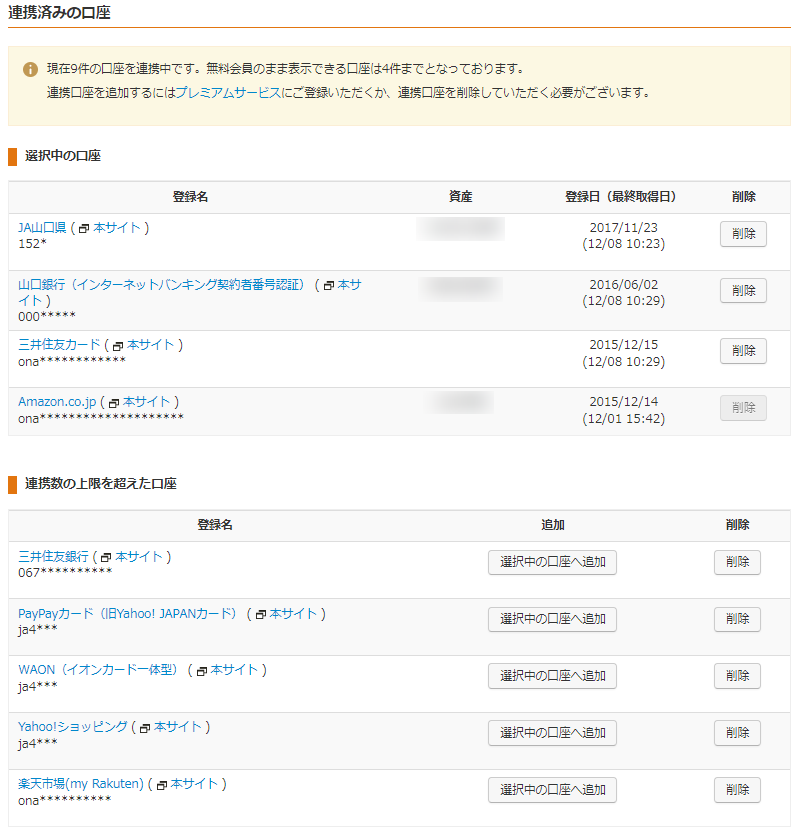Open 楽天市場(my Rakuten) account link

81,784
